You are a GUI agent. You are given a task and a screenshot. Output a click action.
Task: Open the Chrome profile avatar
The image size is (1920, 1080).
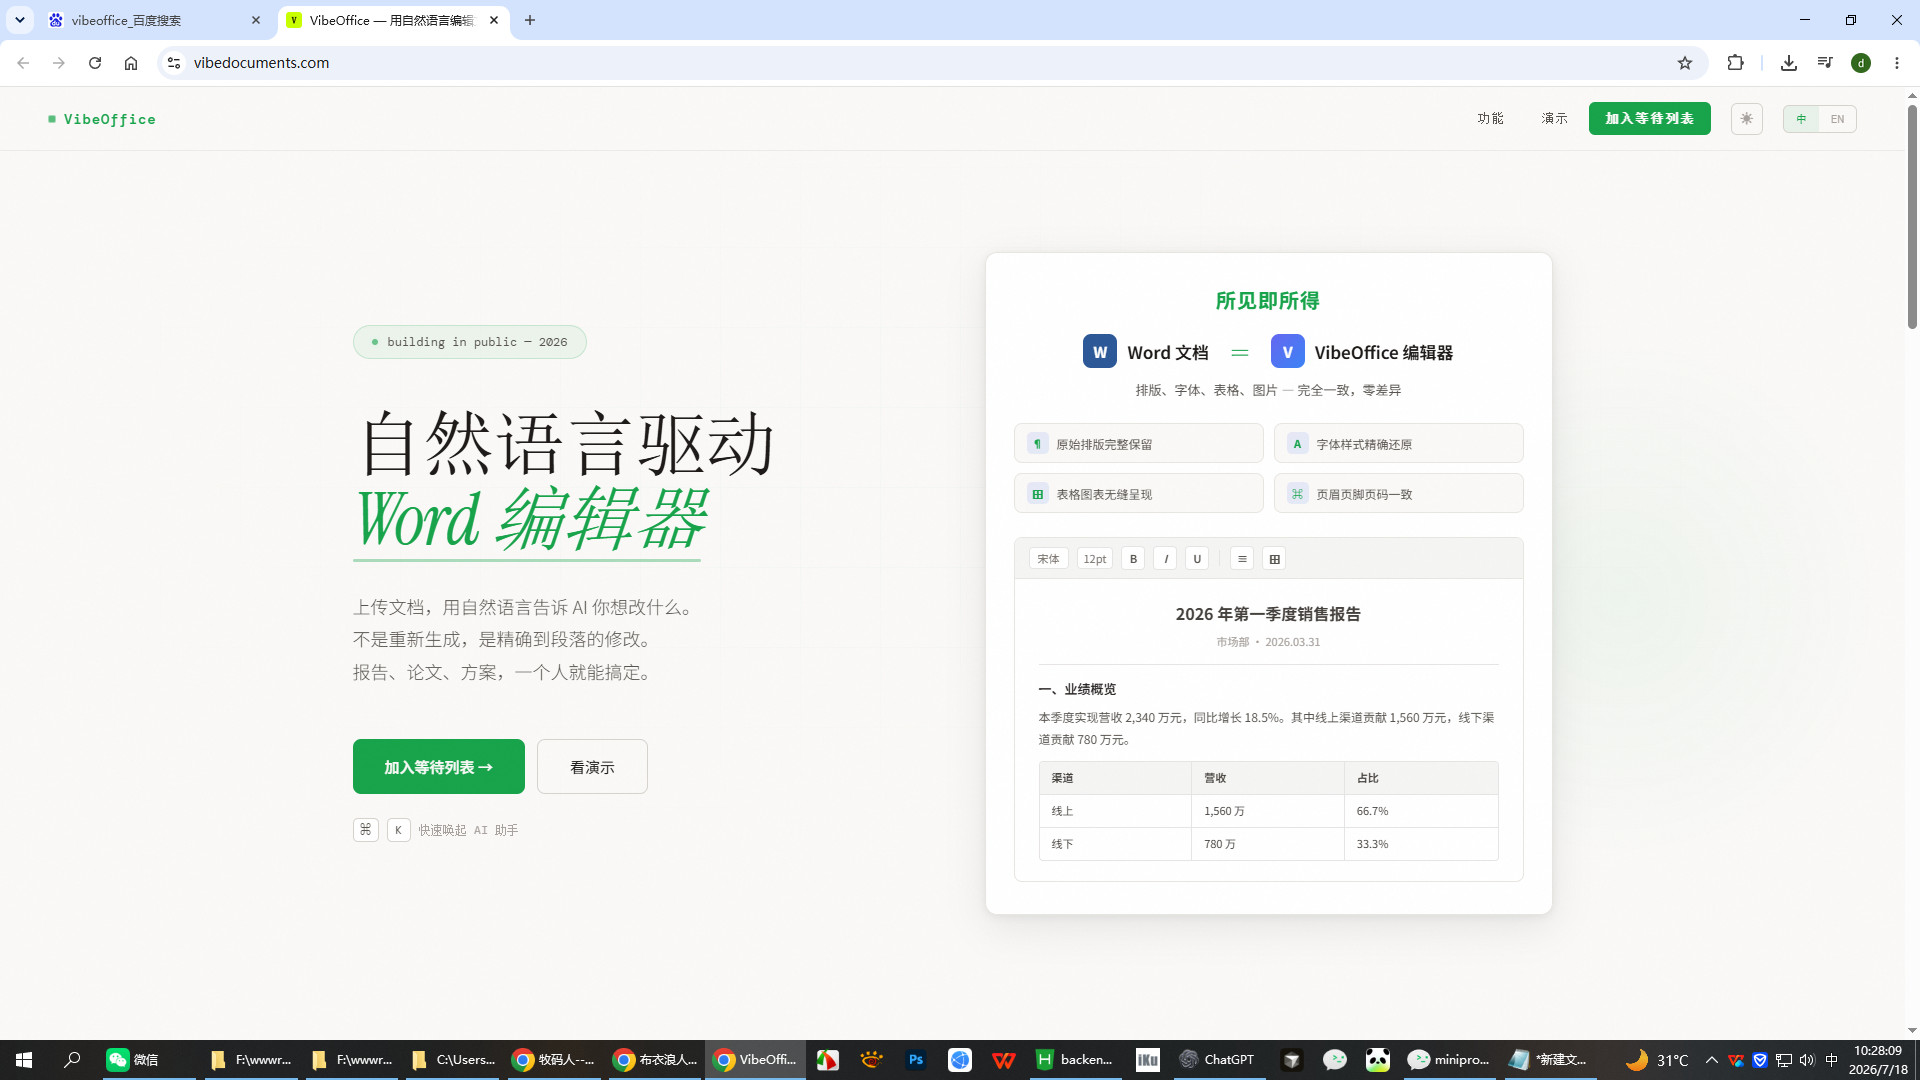[x=1861, y=63]
